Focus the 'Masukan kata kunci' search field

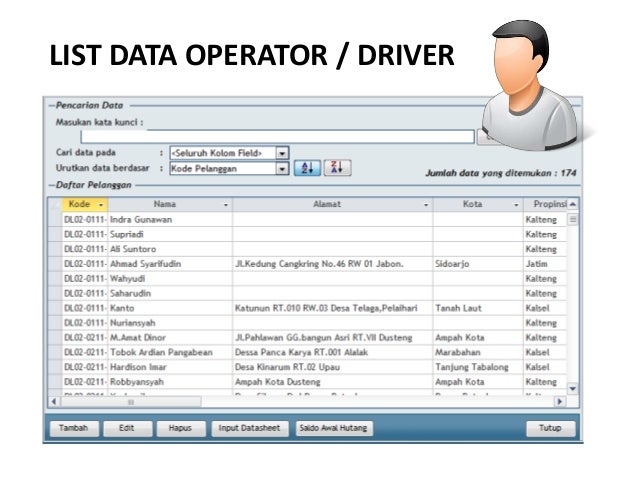tap(277, 137)
